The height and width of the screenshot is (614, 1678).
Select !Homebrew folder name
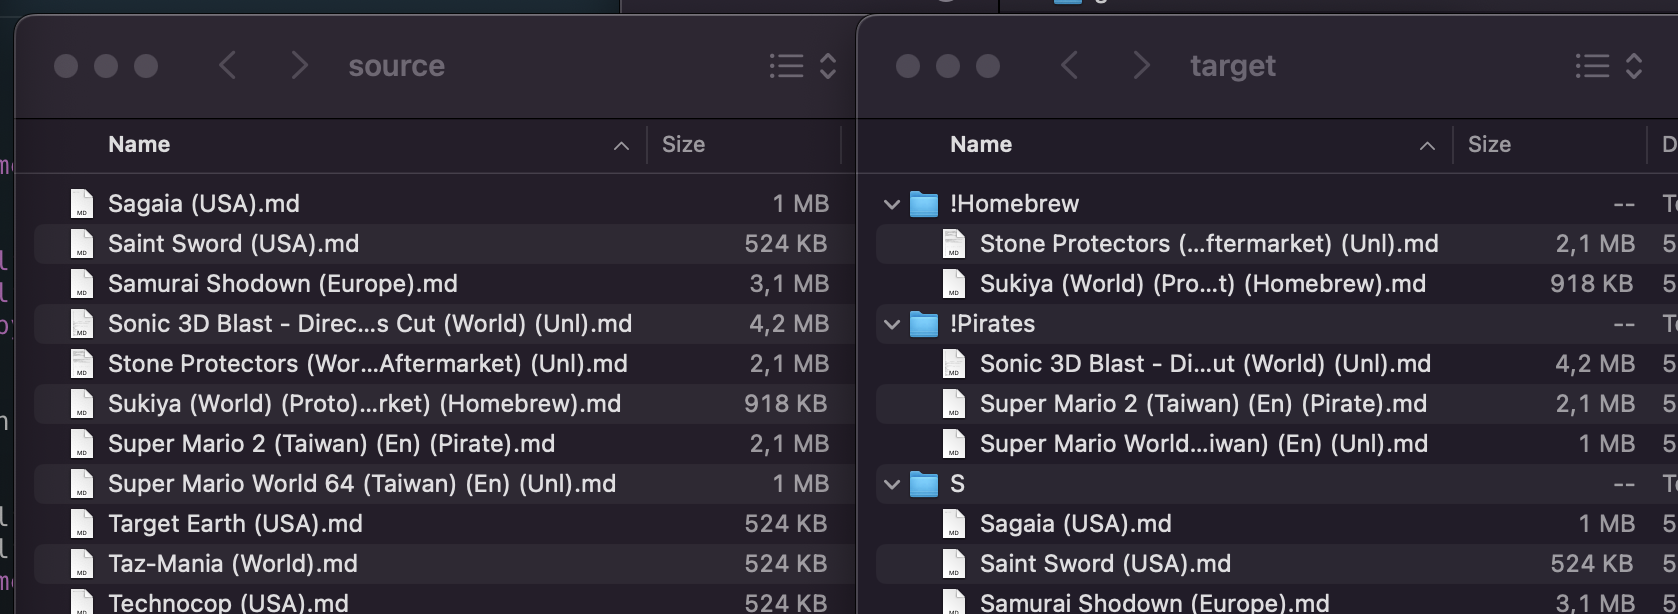pyautogui.click(x=1014, y=204)
